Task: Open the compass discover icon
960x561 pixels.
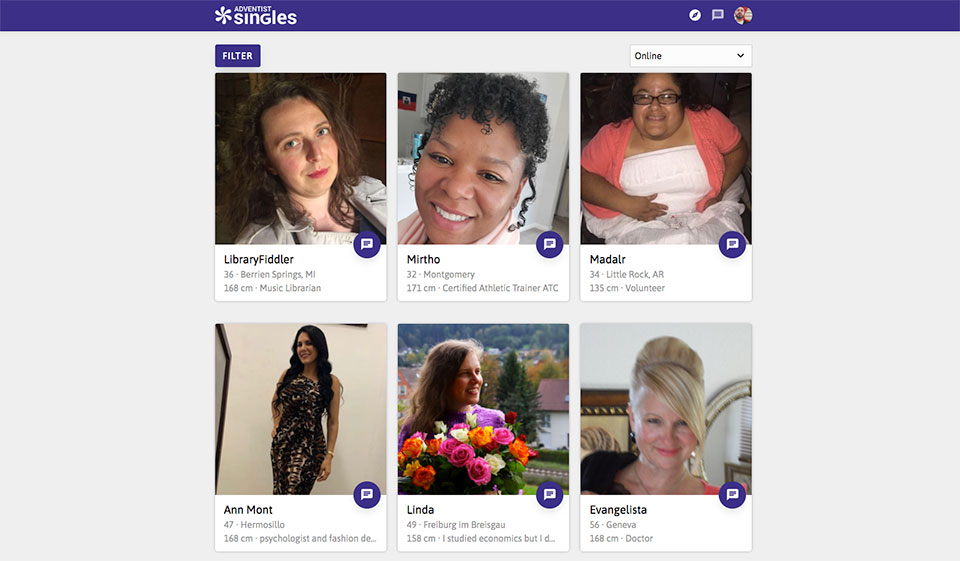Action: [696, 15]
